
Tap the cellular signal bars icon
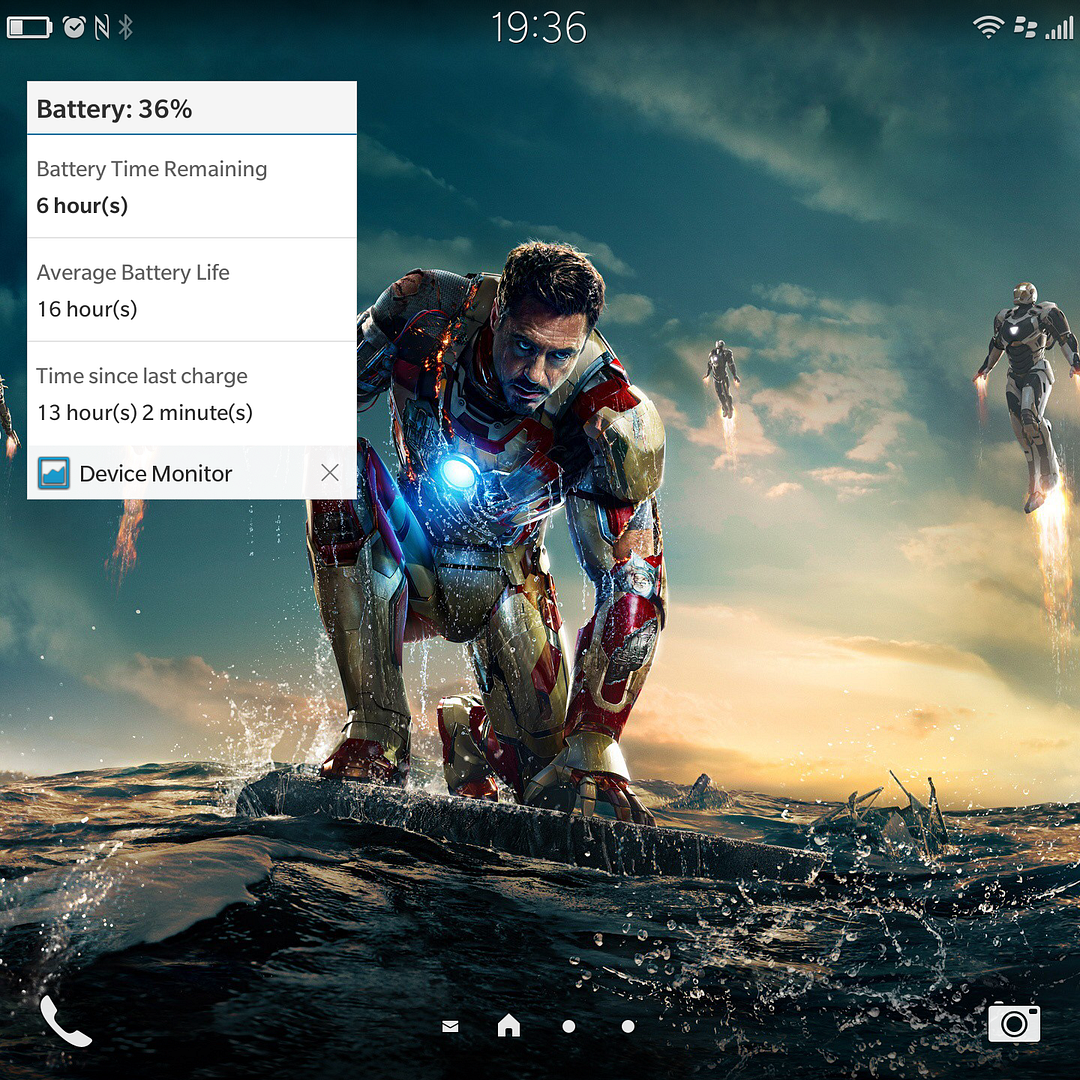1059,28
